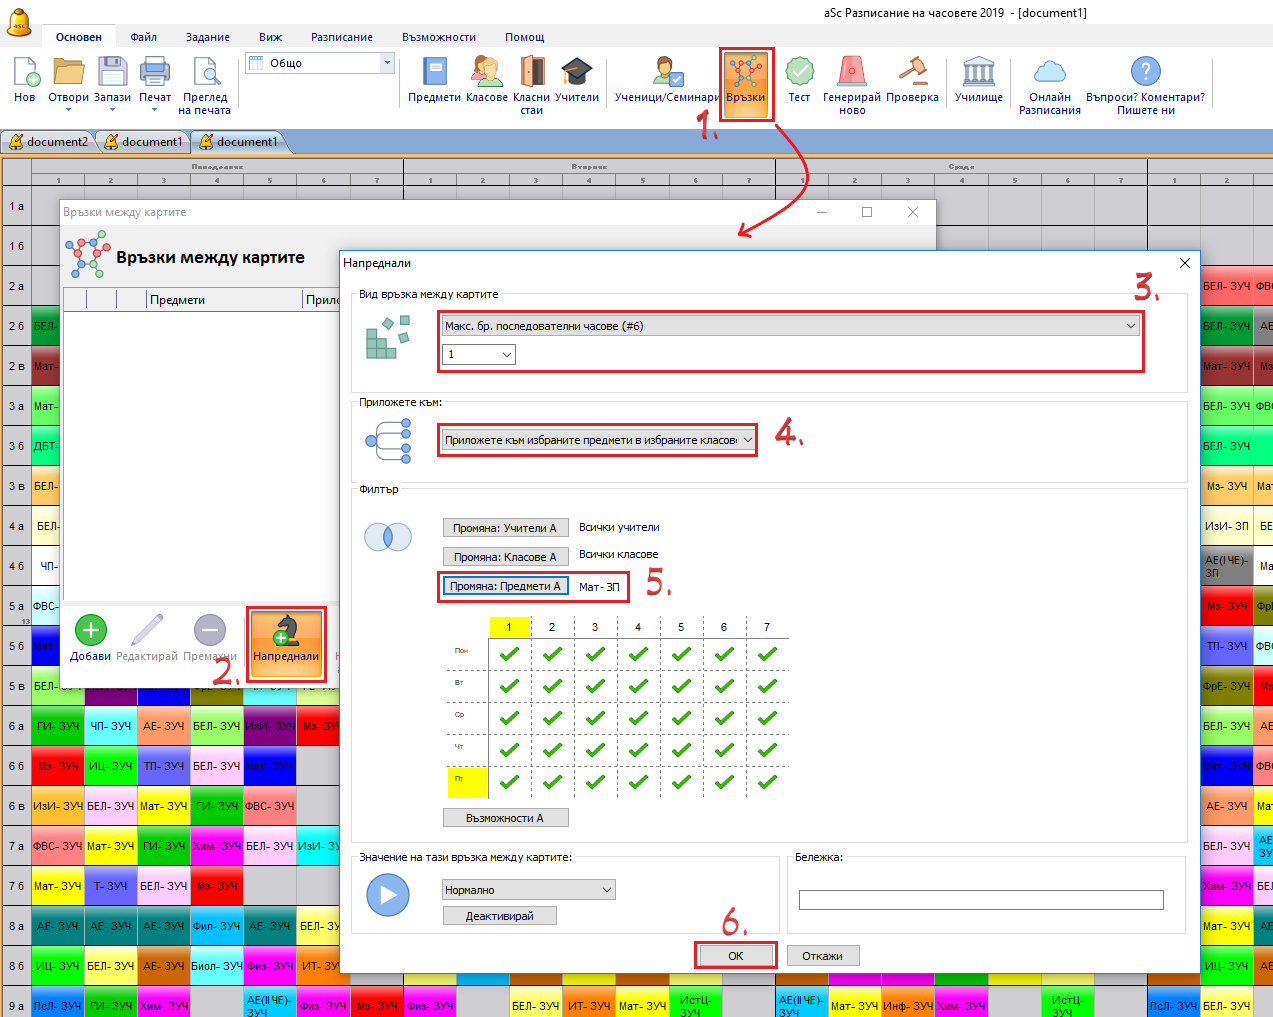The height and width of the screenshot is (1017, 1273).
Task: Click the Бележка note input field
Action: pos(980,900)
